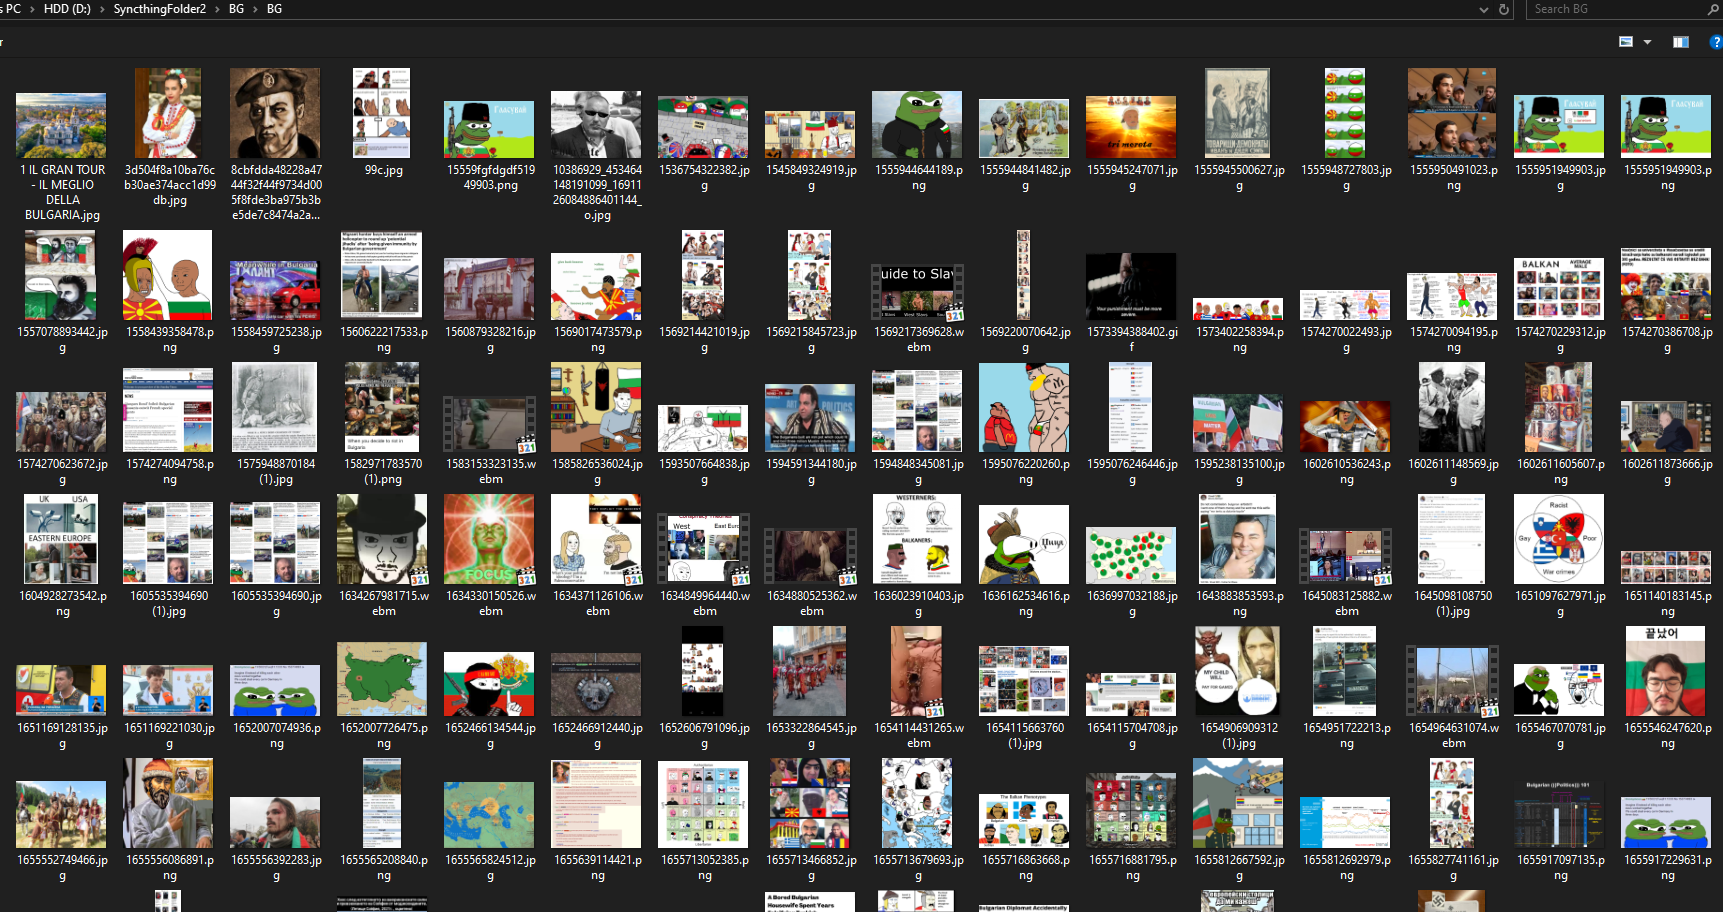Select the 99c.jpg file thumbnail

click(x=382, y=113)
